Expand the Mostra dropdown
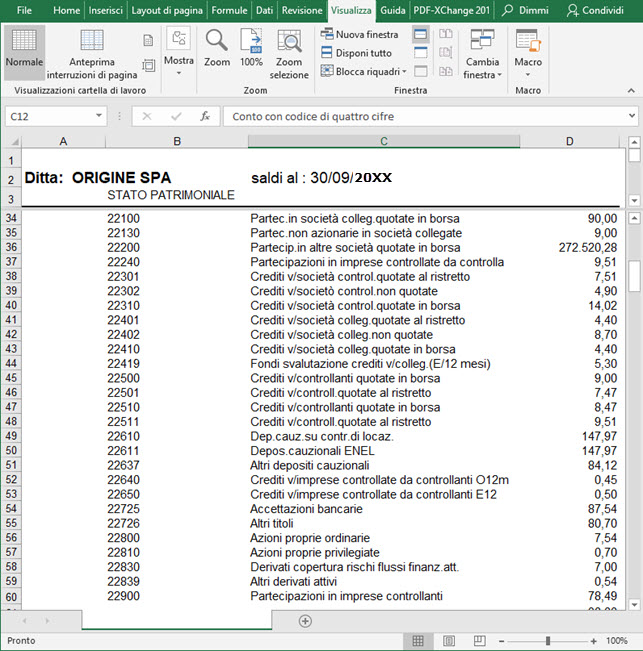 [178, 52]
